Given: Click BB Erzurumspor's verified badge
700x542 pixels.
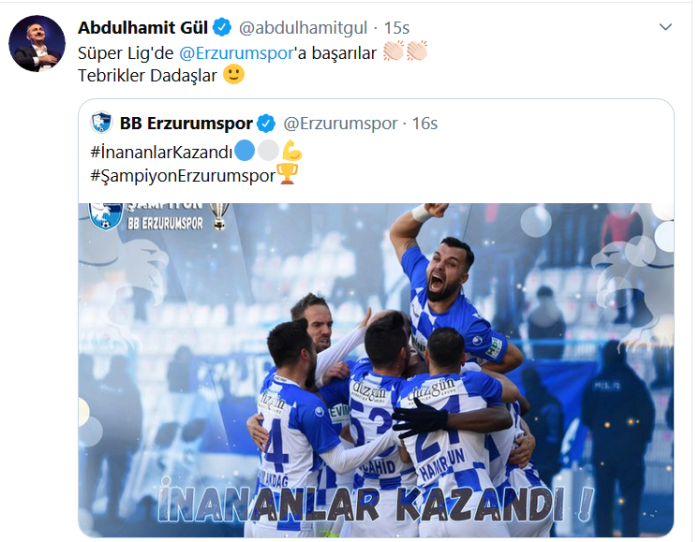Looking at the screenshot, I should (267, 123).
